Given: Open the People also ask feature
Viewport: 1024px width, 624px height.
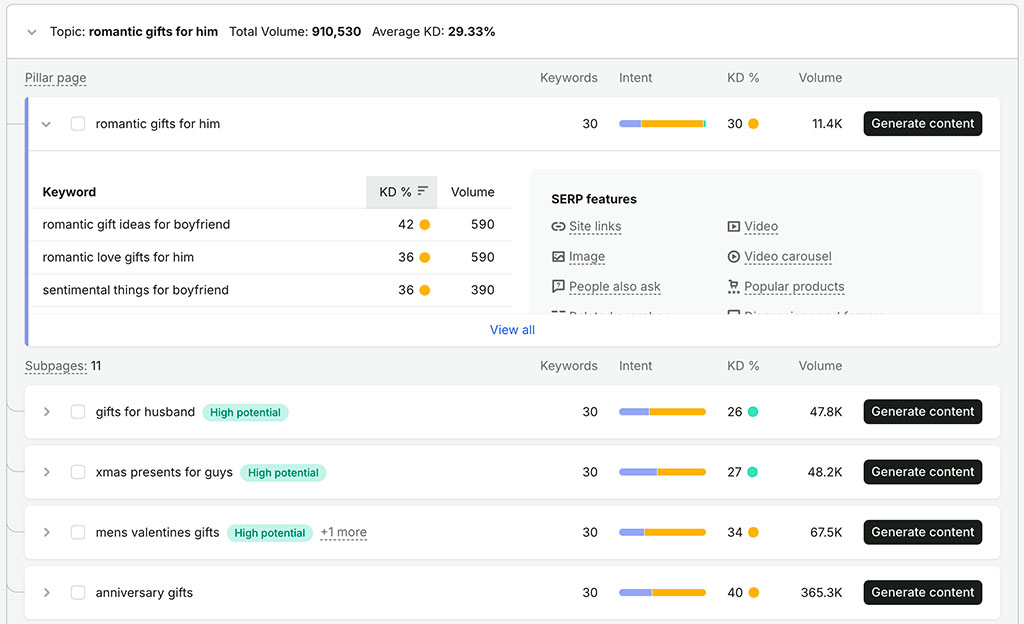Looking at the screenshot, I should pos(615,287).
